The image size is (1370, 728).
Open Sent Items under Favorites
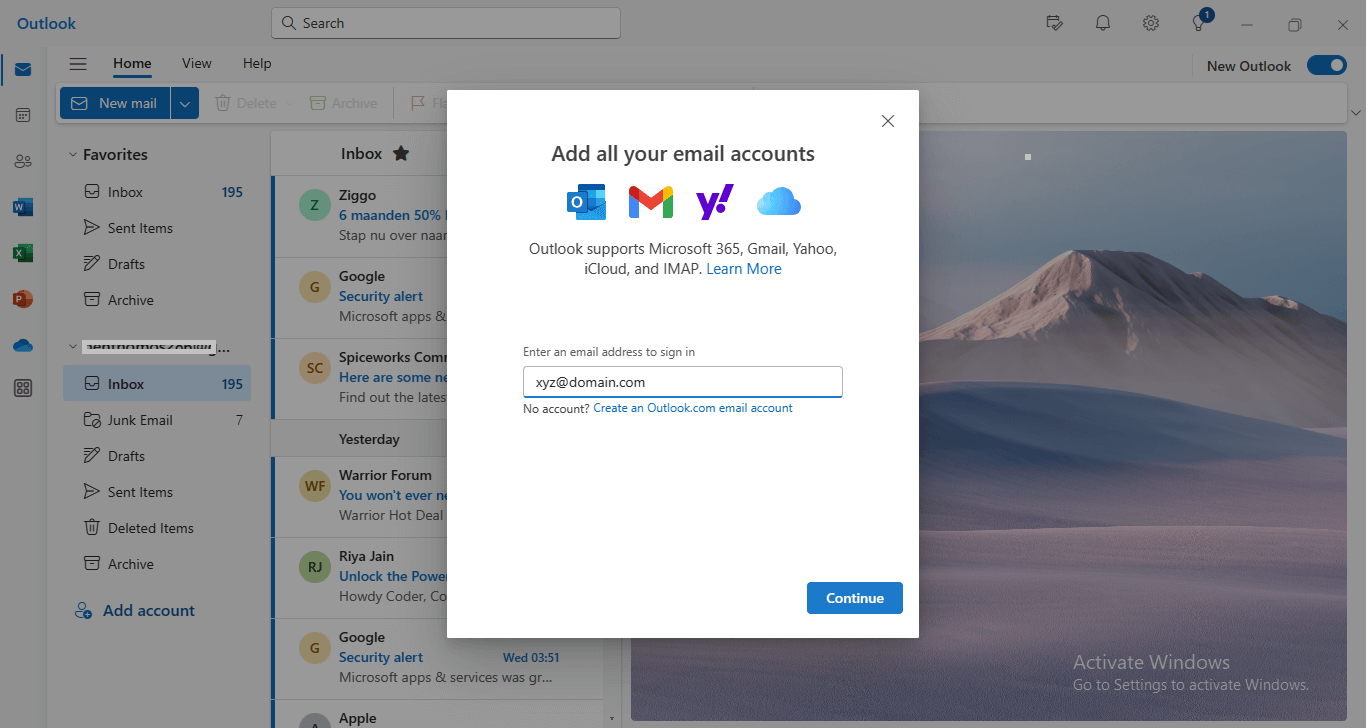(x=157, y=228)
